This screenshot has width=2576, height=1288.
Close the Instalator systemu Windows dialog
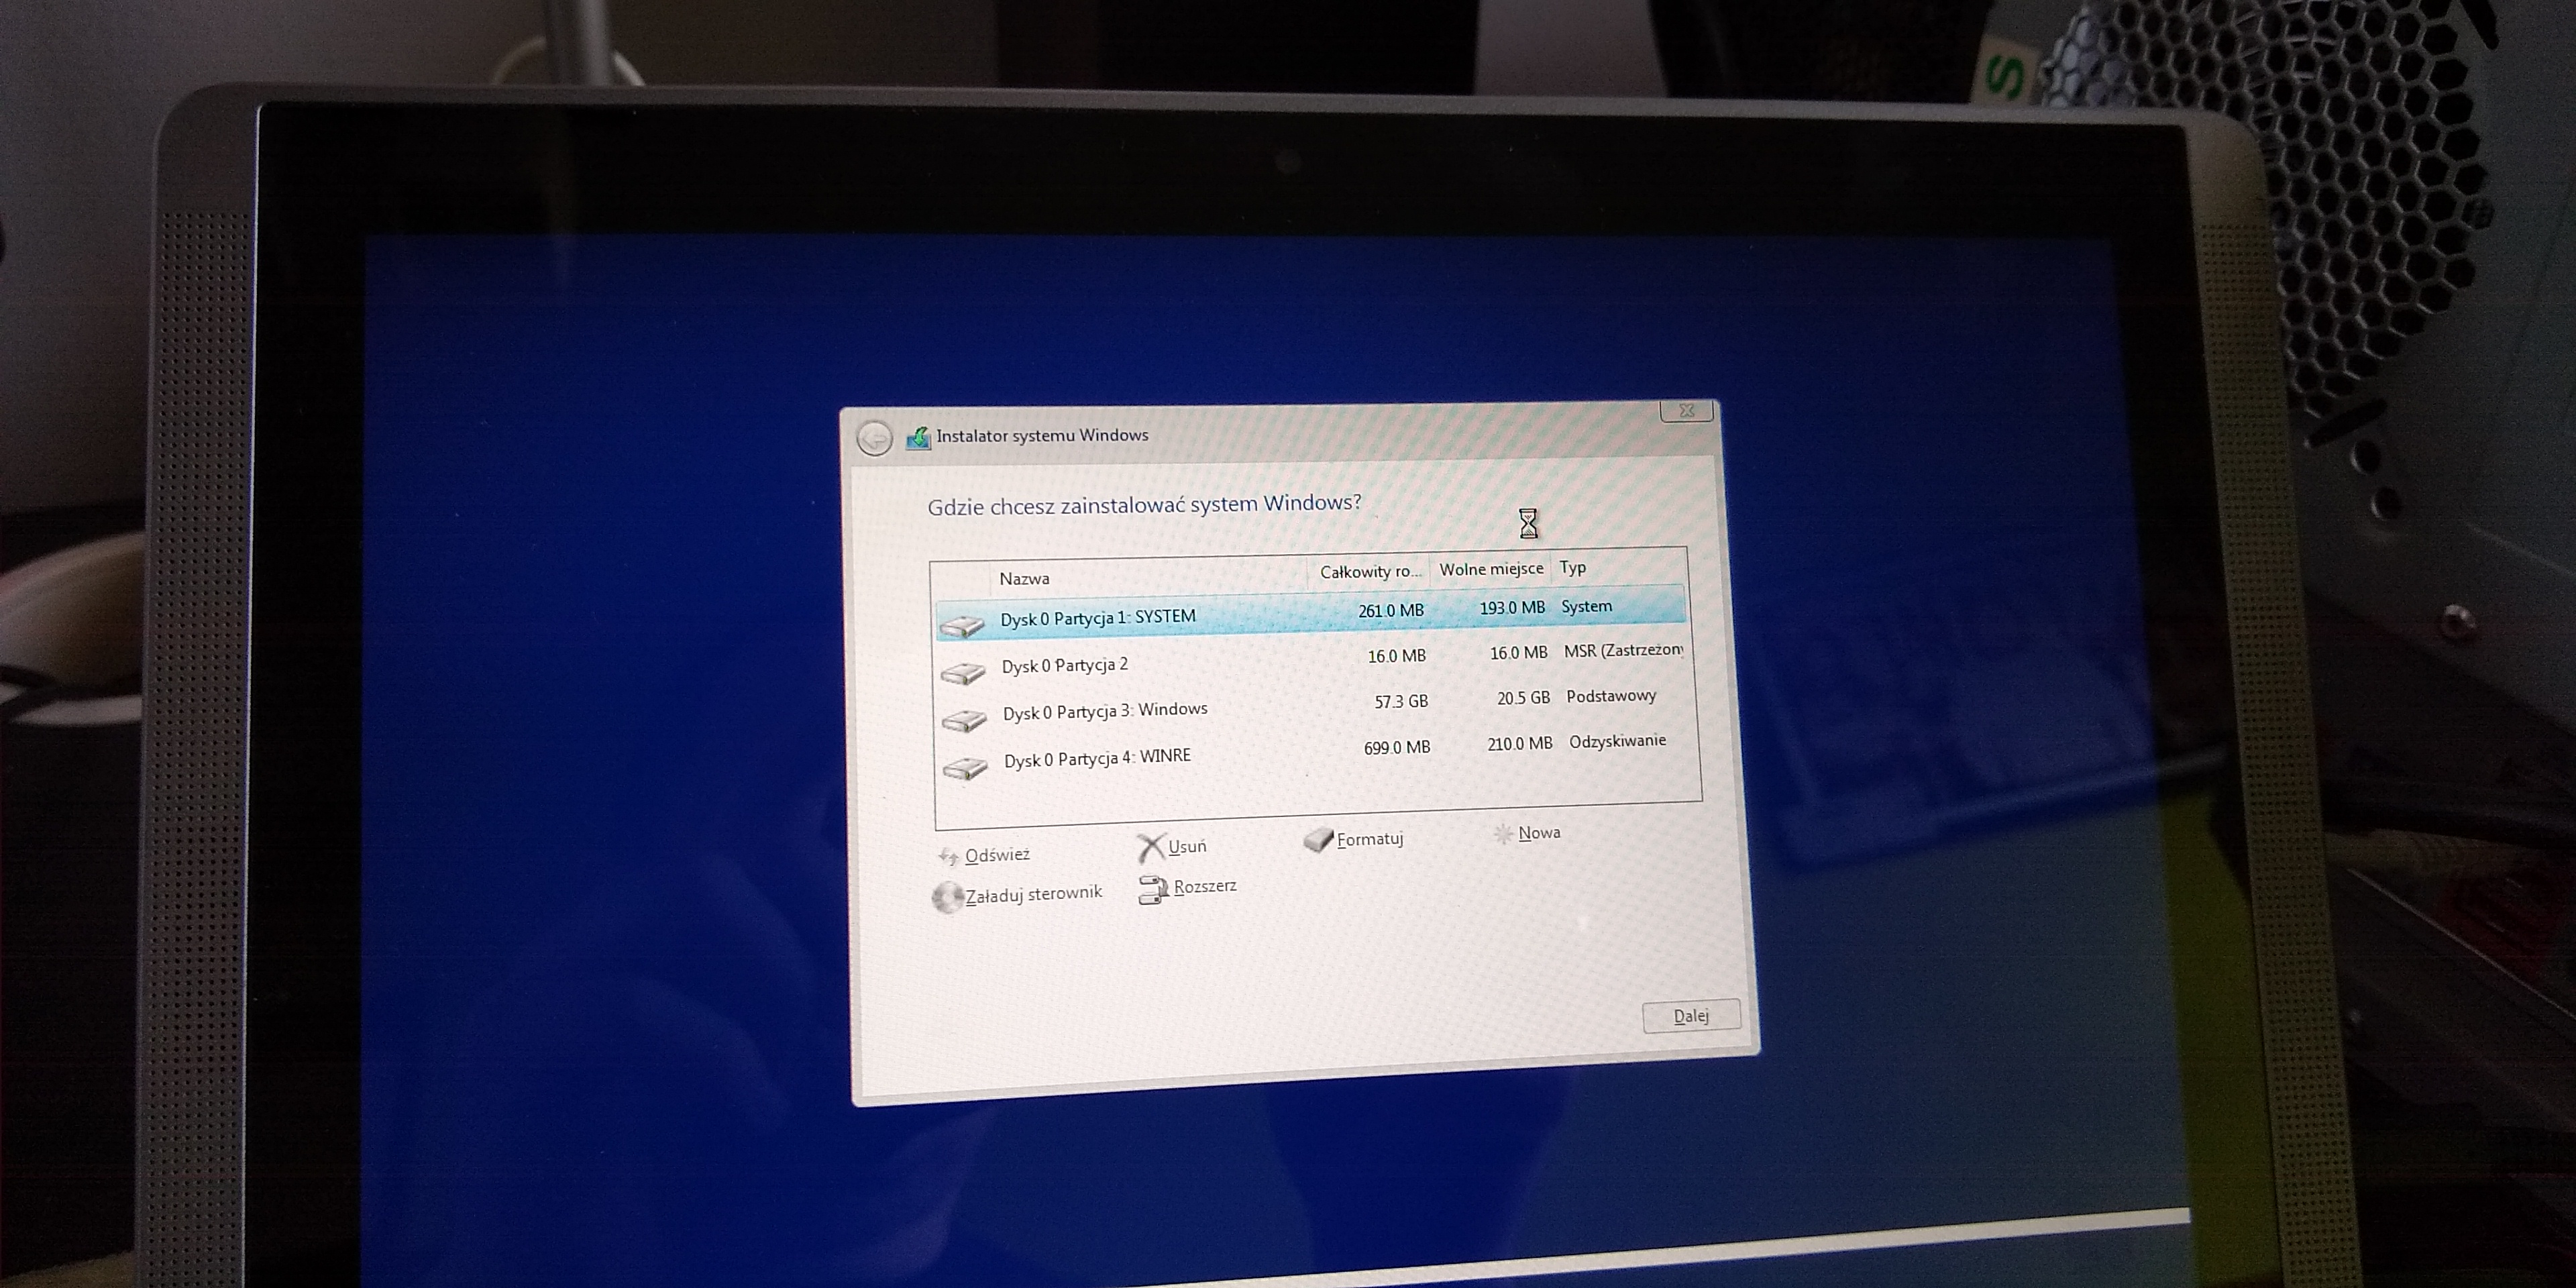[x=1687, y=410]
